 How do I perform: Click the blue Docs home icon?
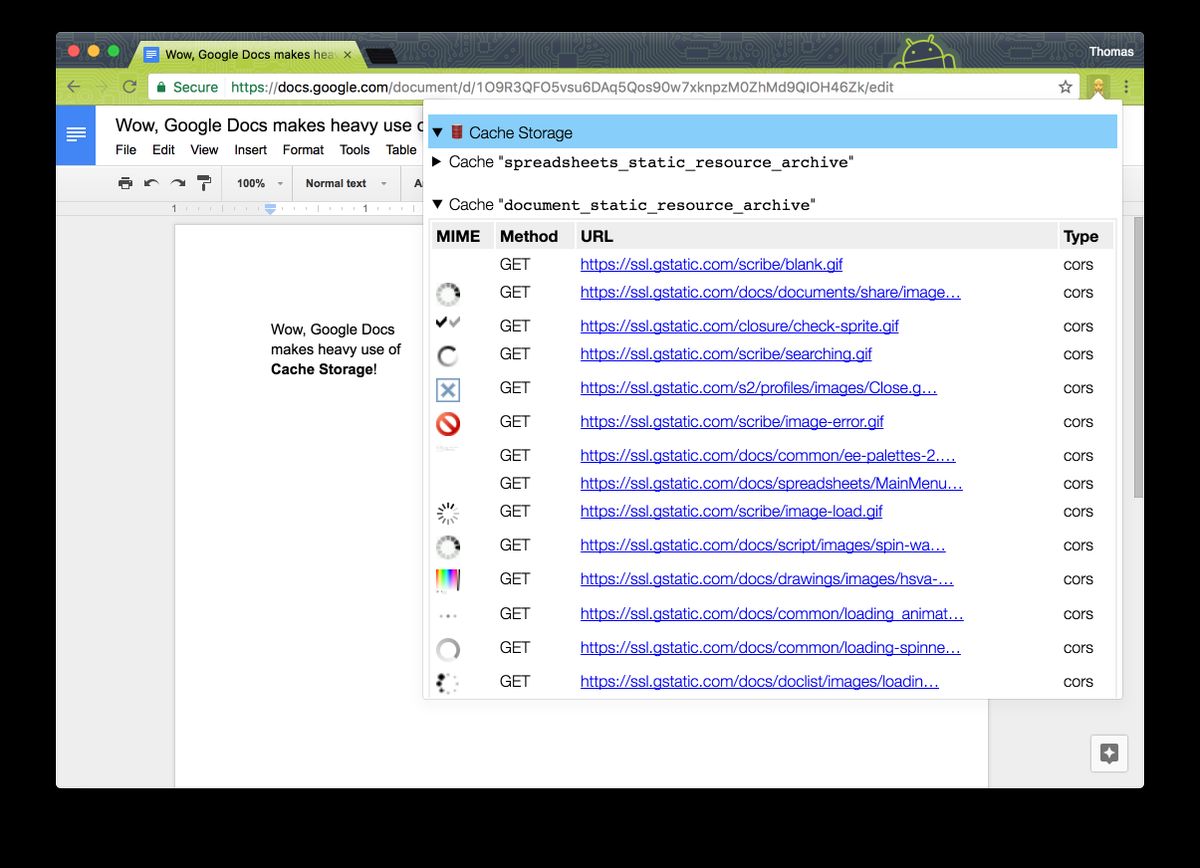[x=76, y=135]
